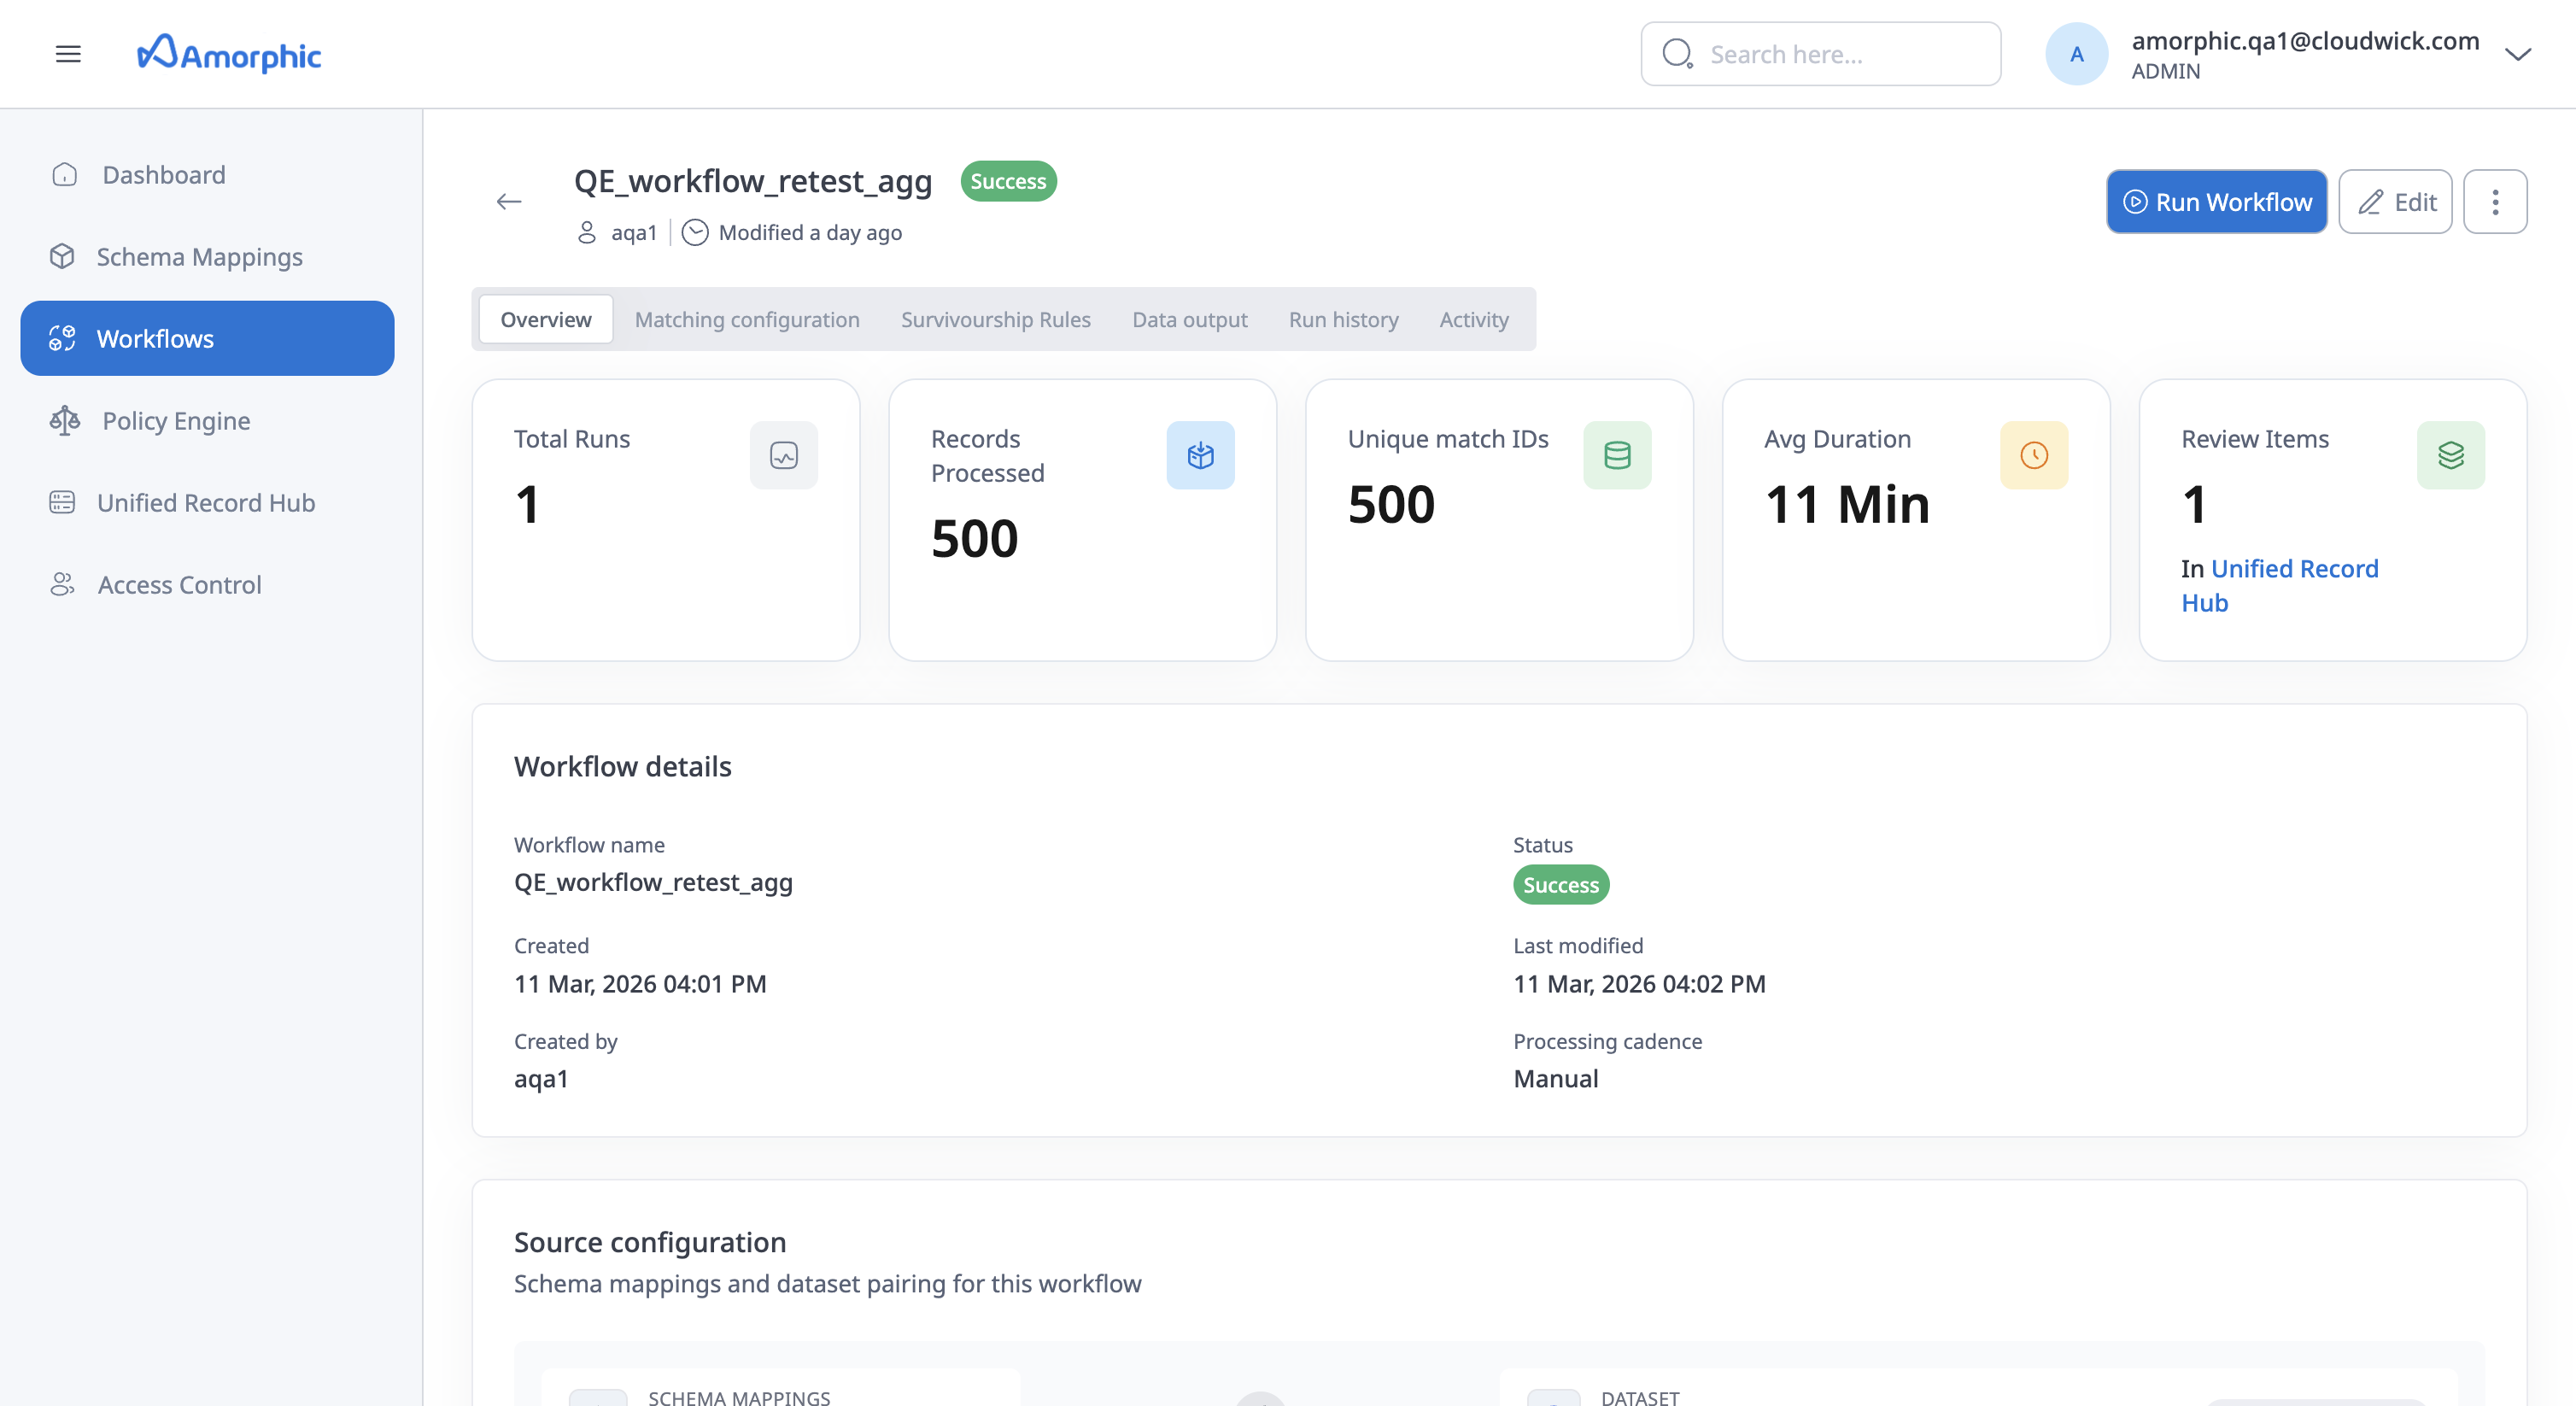
Task: Click in the Search here field
Action: coord(1821,54)
